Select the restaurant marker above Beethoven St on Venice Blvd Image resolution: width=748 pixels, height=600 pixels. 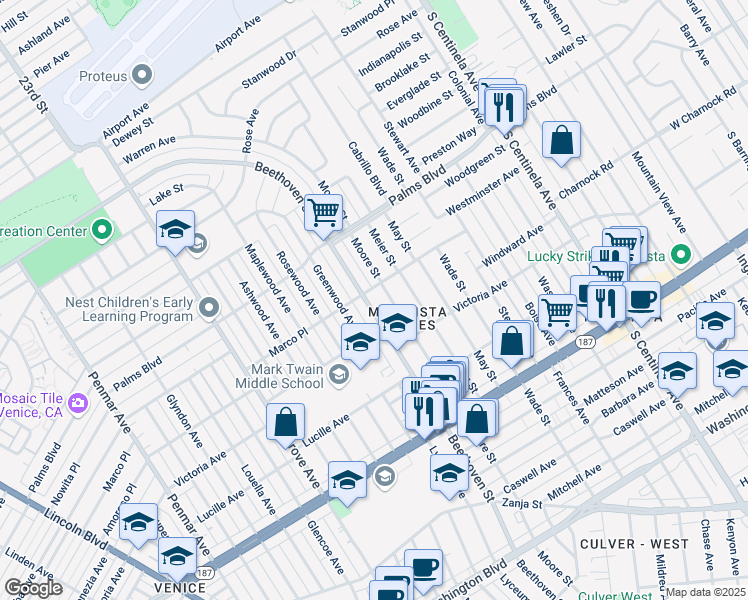coord(425,412)
